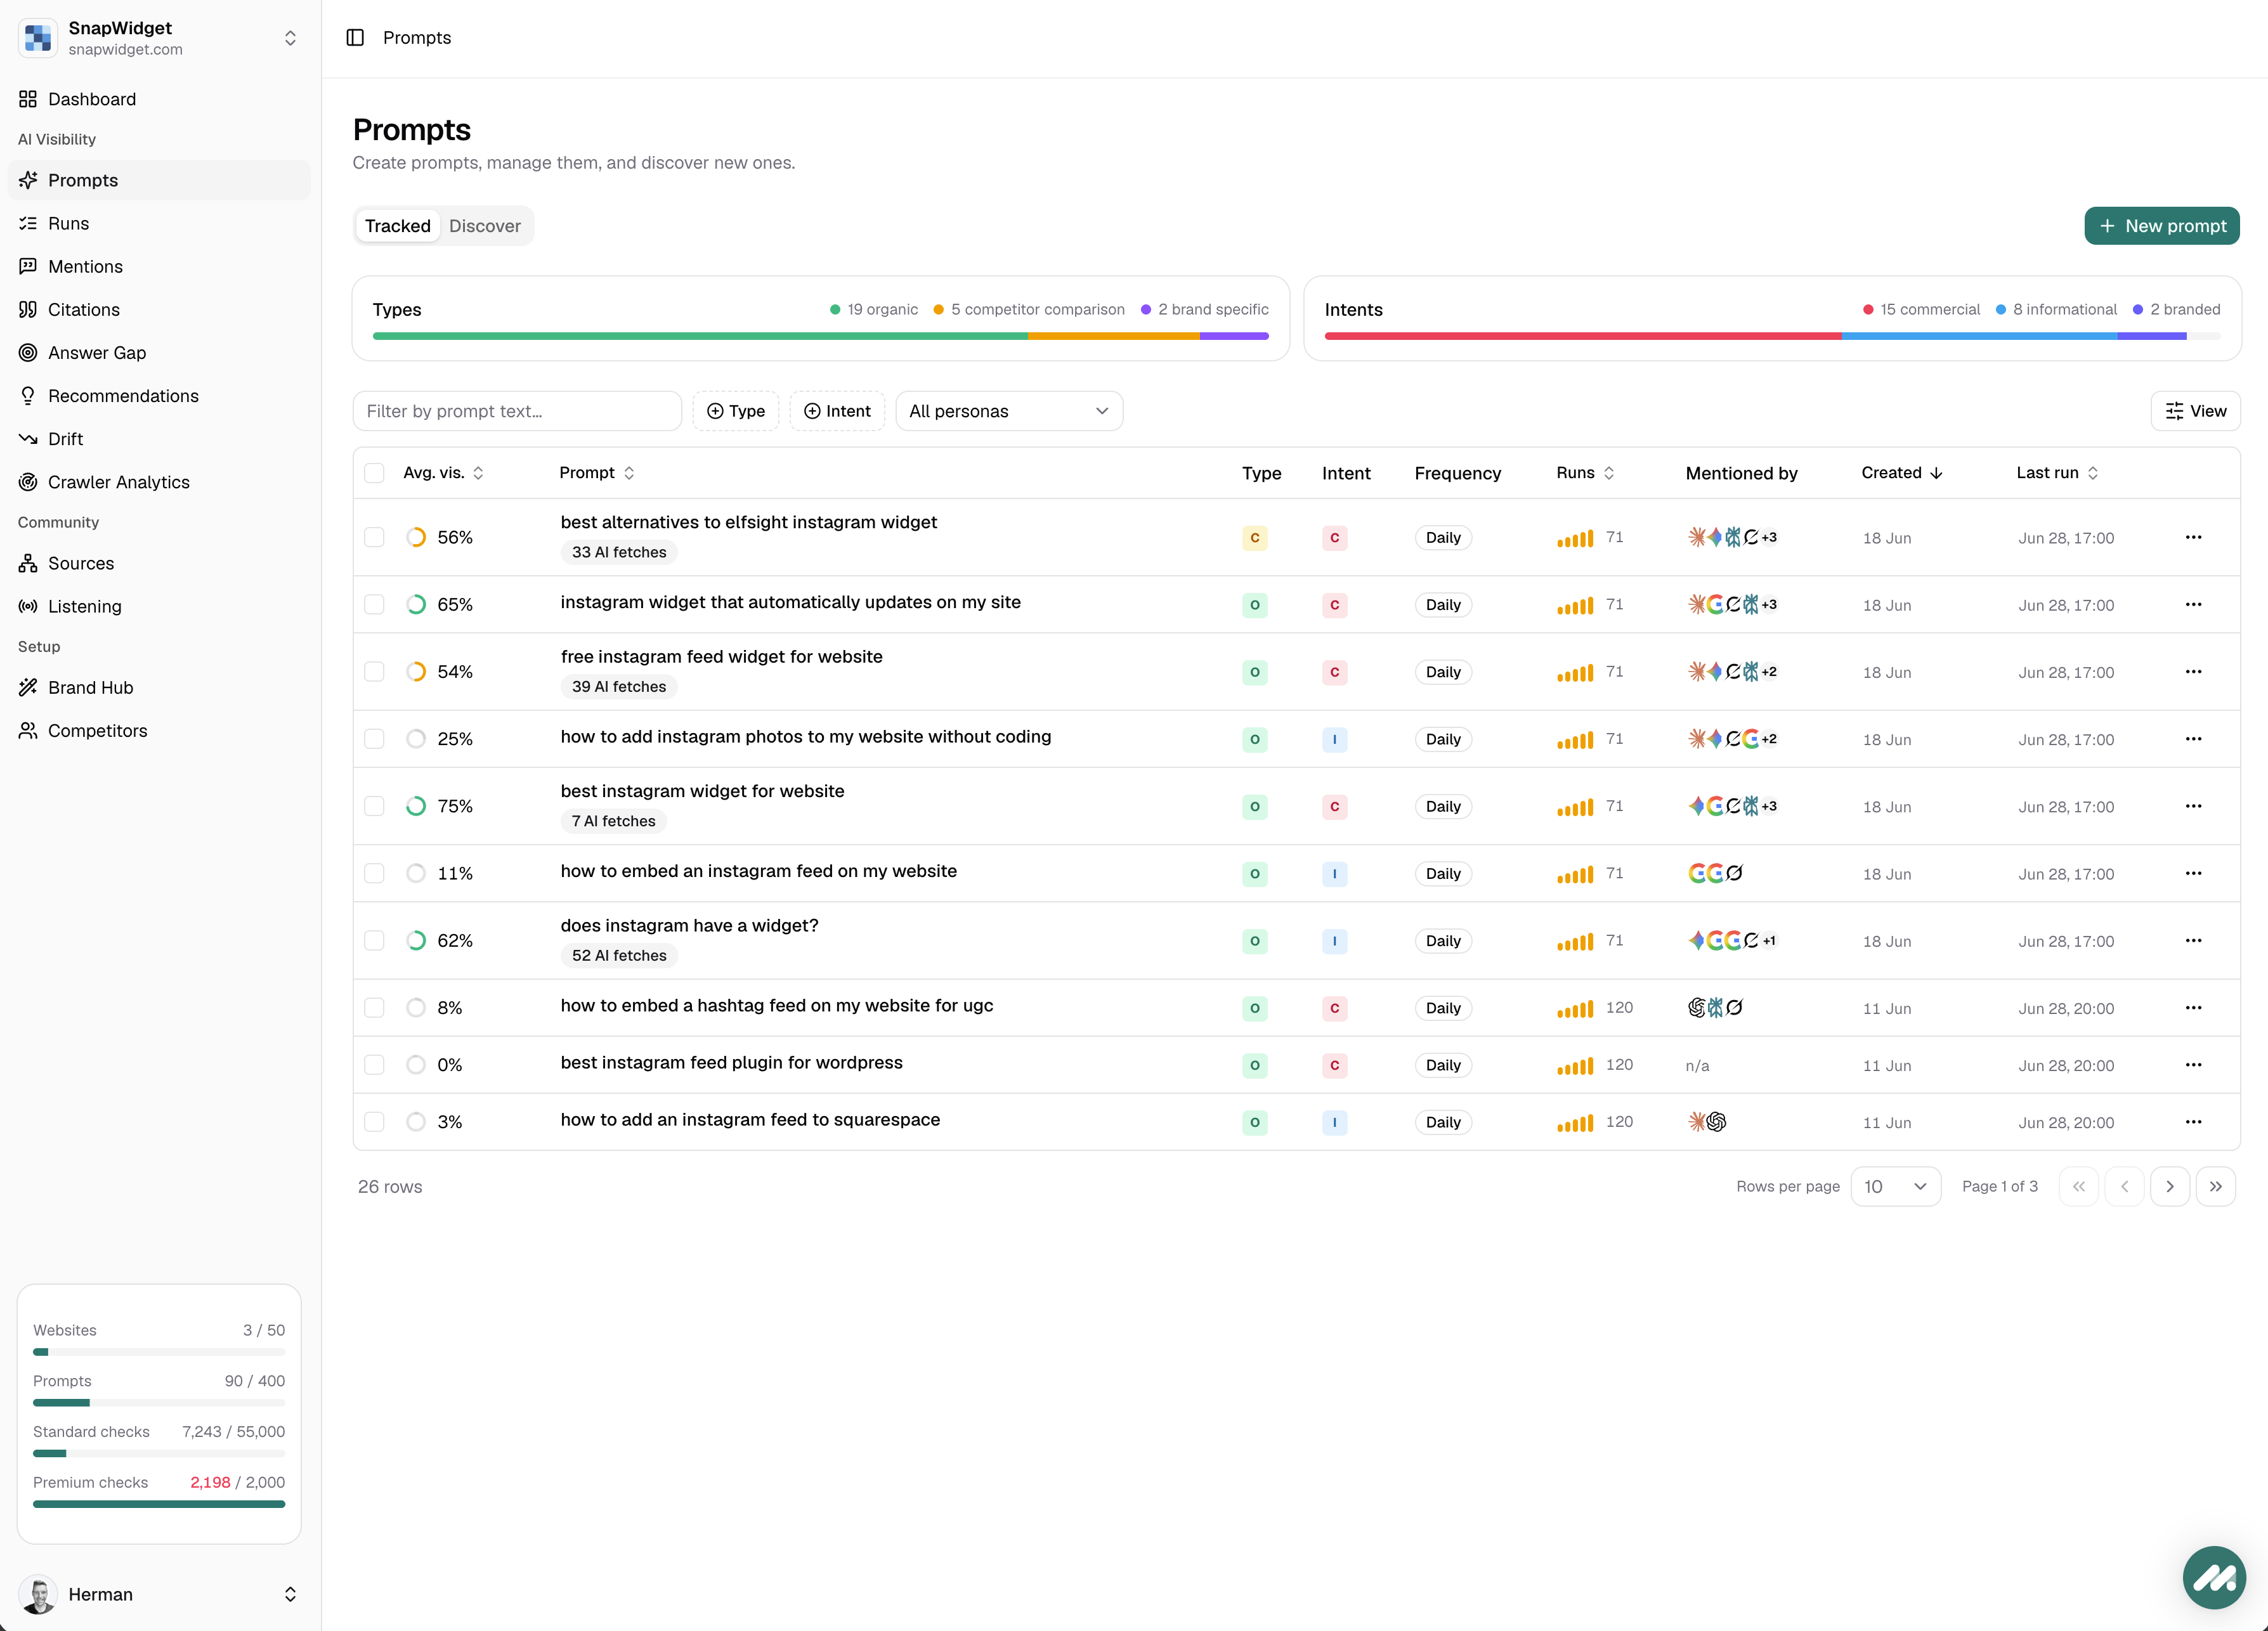The image size is (2268, 1631).
Task: Open row actions for elfsight alternatives prompt
Action: (2193, 537)
